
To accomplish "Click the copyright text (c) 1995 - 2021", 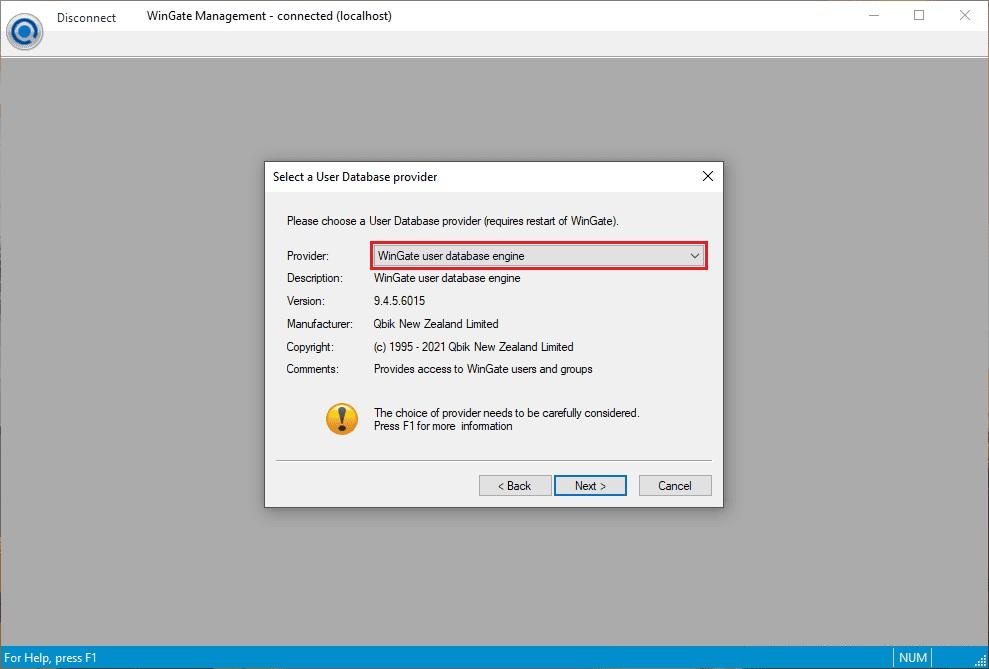I will [473, 347].
